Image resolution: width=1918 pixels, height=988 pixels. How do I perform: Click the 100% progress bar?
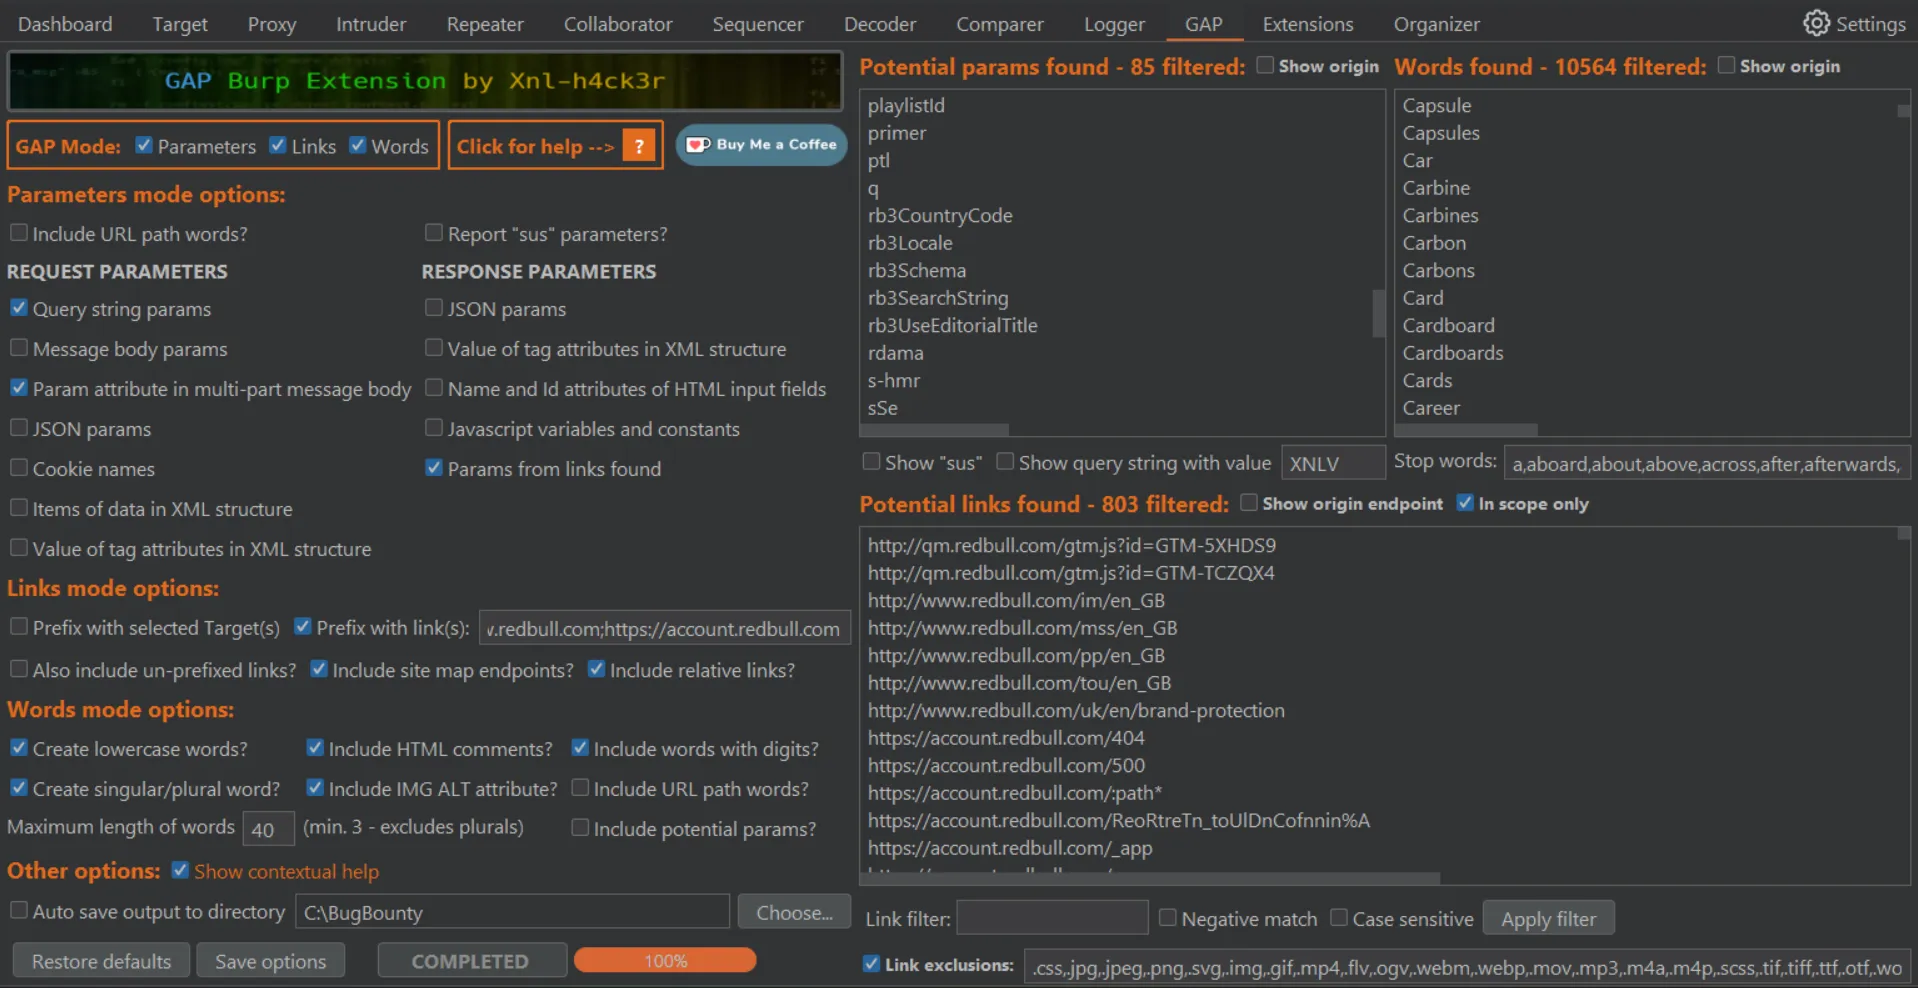point(665,960)
